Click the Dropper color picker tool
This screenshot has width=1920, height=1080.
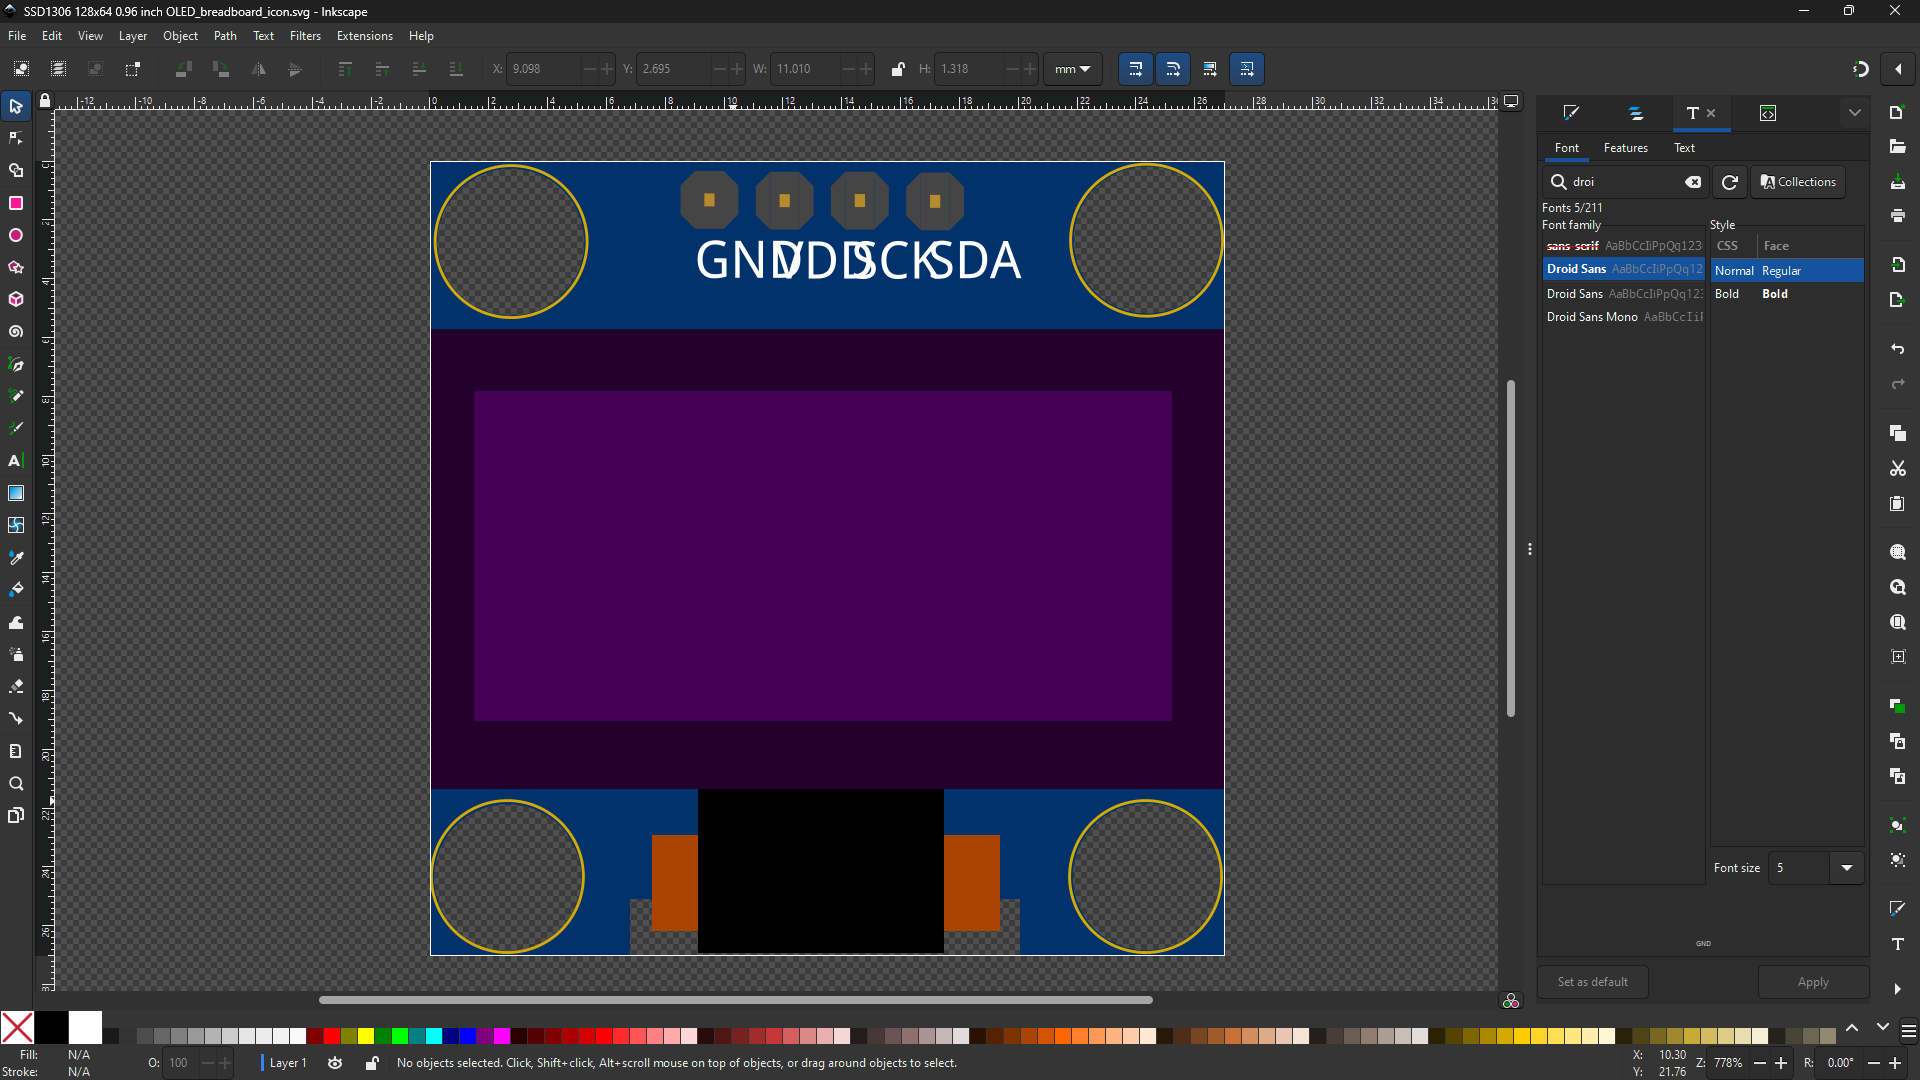click(x=18, y=556)
